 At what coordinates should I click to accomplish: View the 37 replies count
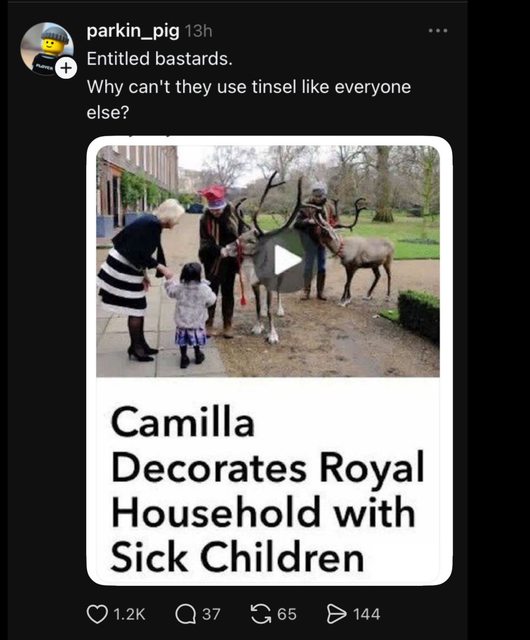click(x=211, y=614)
